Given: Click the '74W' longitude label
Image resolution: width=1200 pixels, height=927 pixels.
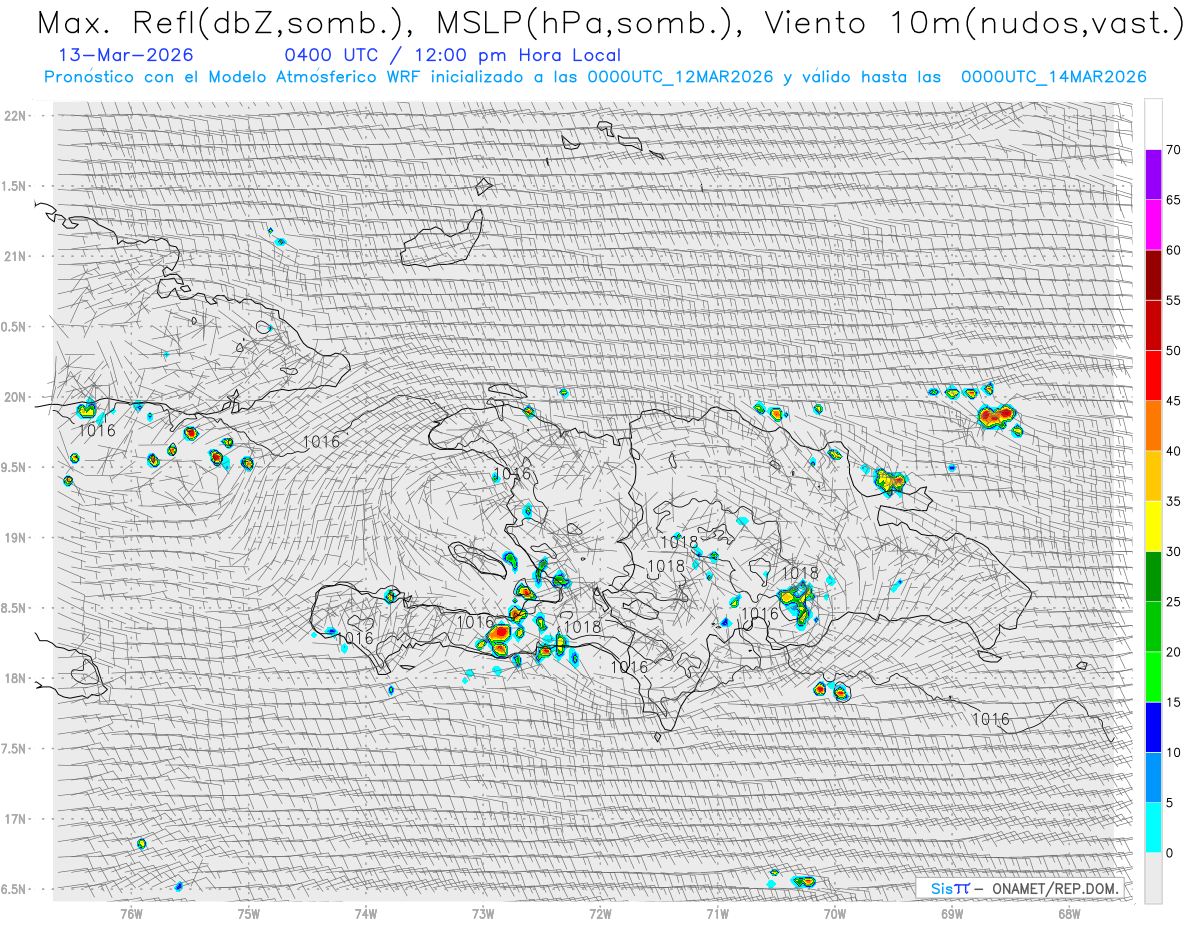Looking at the screenshot, I should (x=366, y=912).
